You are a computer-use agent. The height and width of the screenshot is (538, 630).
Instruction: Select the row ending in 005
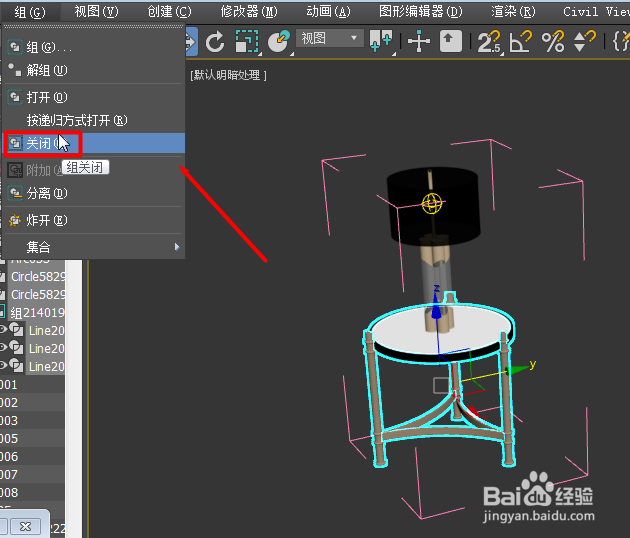32,438
